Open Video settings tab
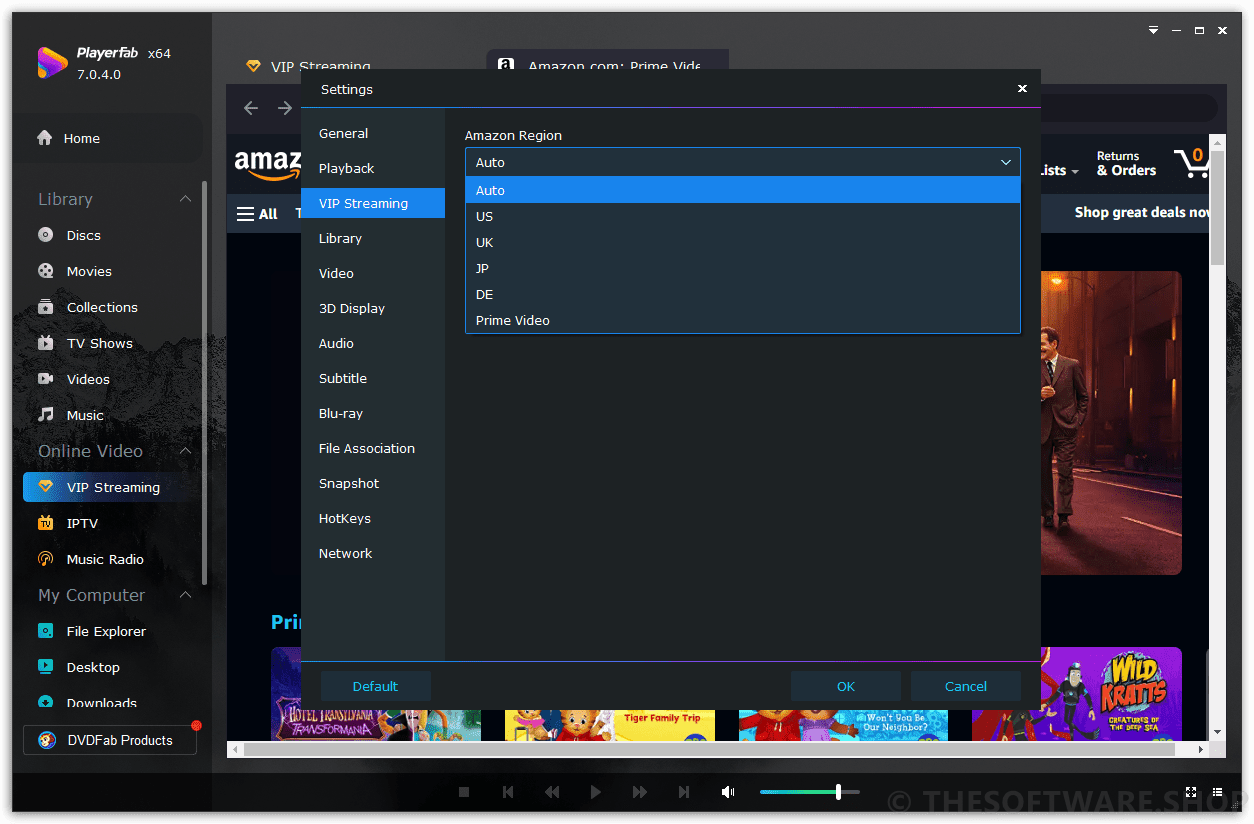This screenshot has height=824, width=1254. 373,273
